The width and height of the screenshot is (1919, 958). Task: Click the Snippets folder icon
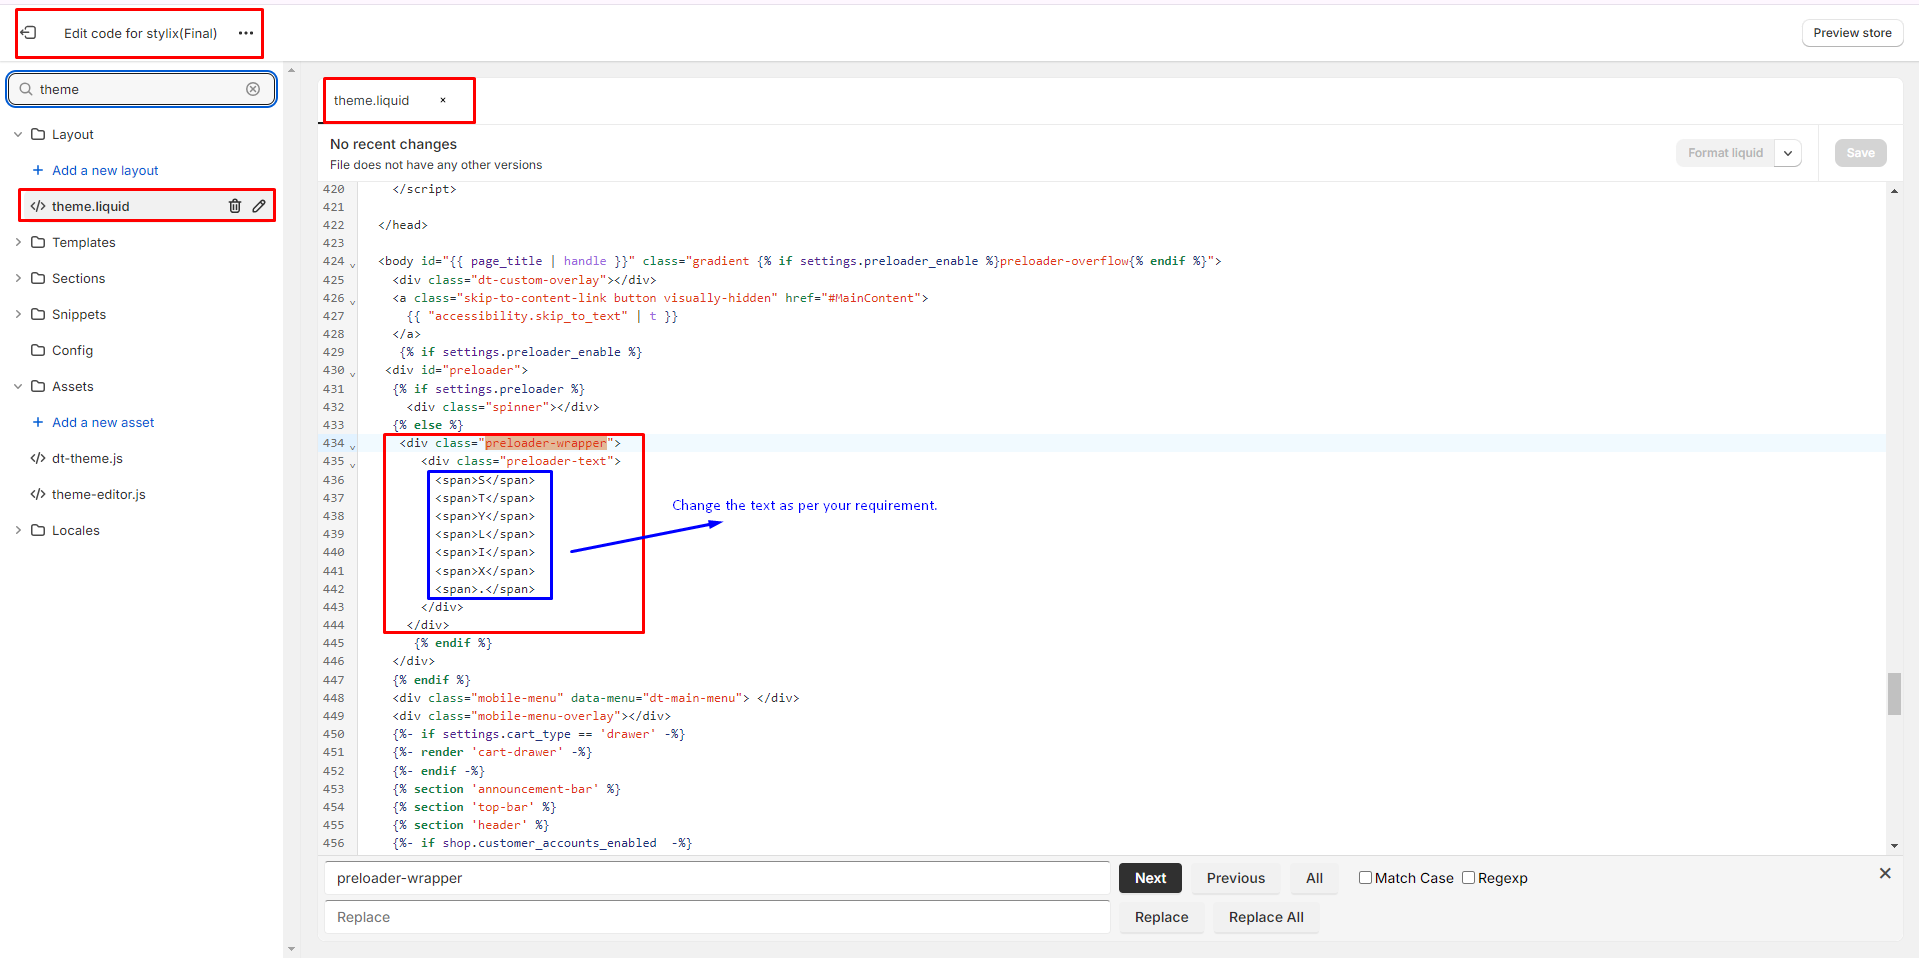[38, 314]
